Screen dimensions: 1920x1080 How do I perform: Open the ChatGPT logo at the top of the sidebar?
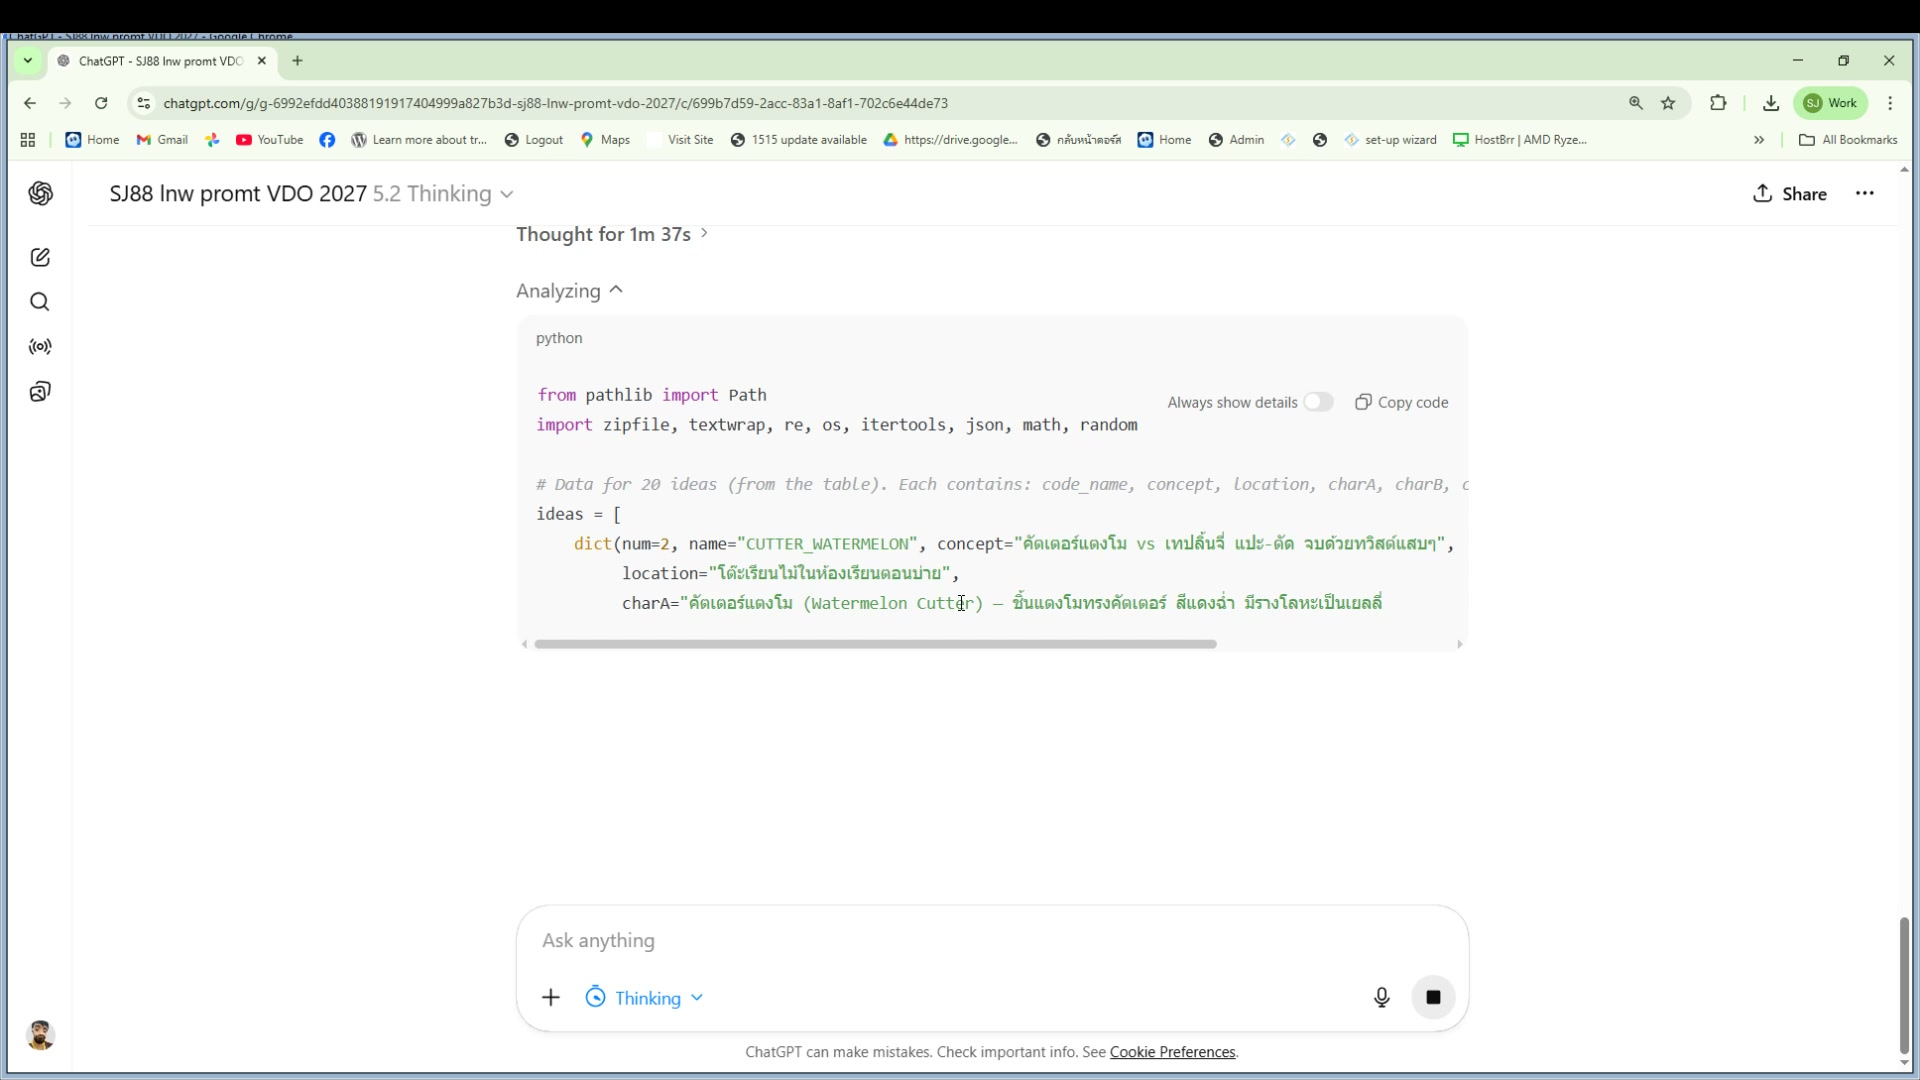40,194
